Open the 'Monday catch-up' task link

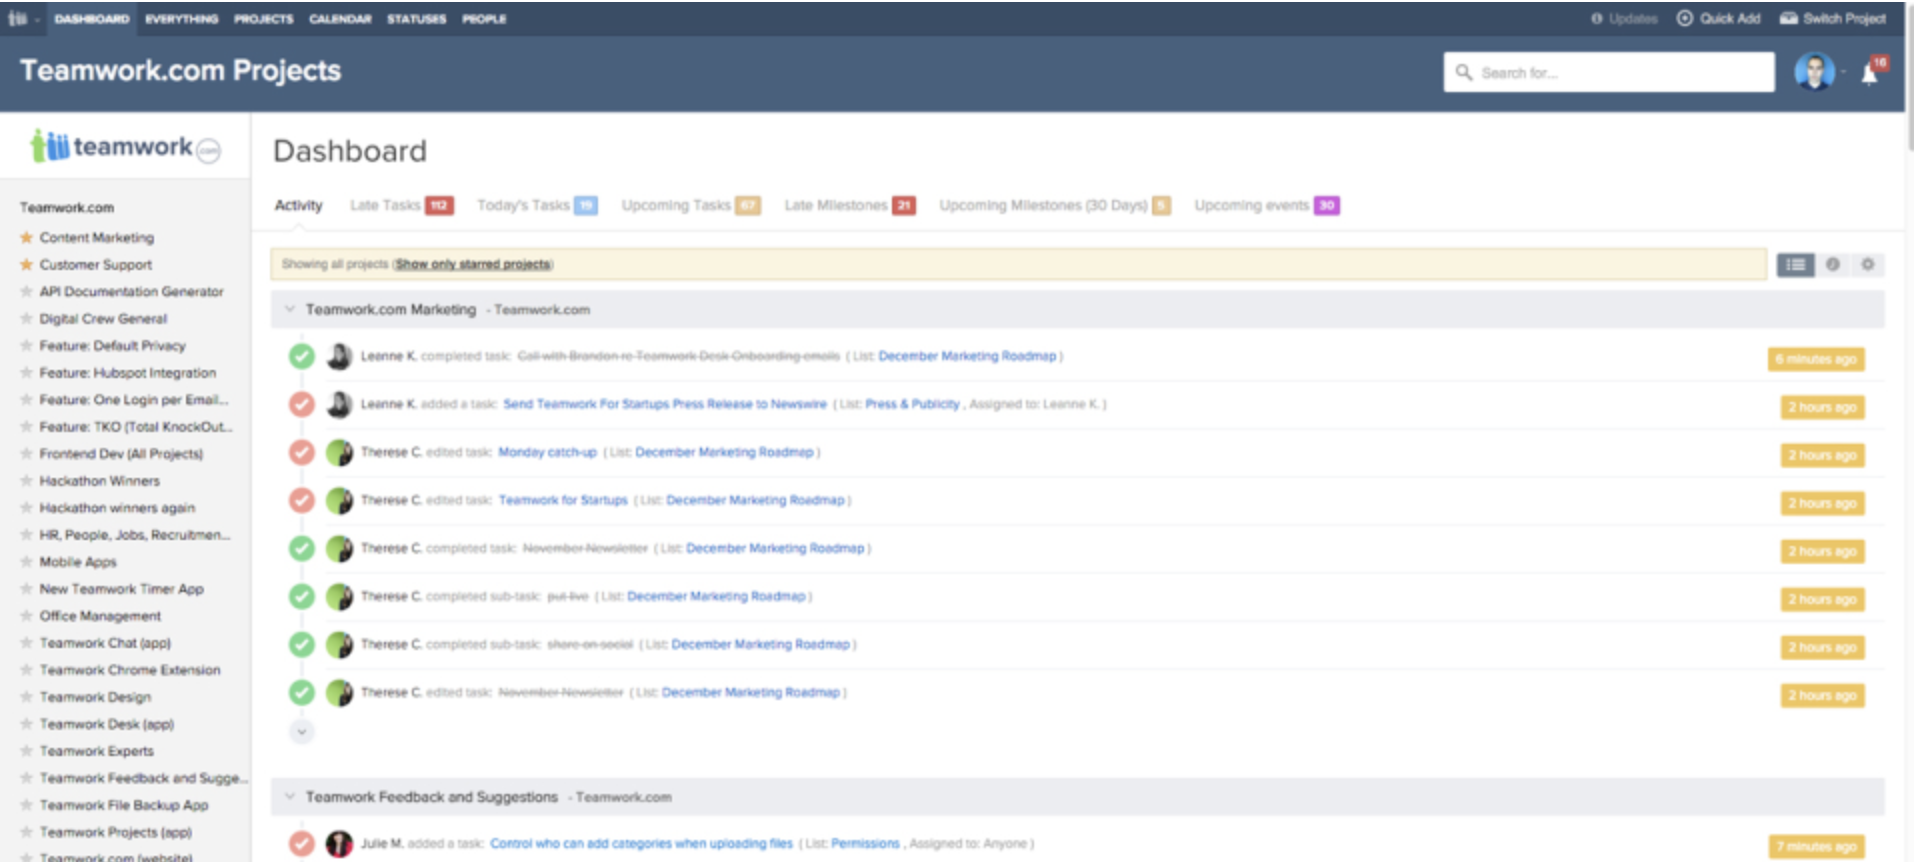click(547, 452)
